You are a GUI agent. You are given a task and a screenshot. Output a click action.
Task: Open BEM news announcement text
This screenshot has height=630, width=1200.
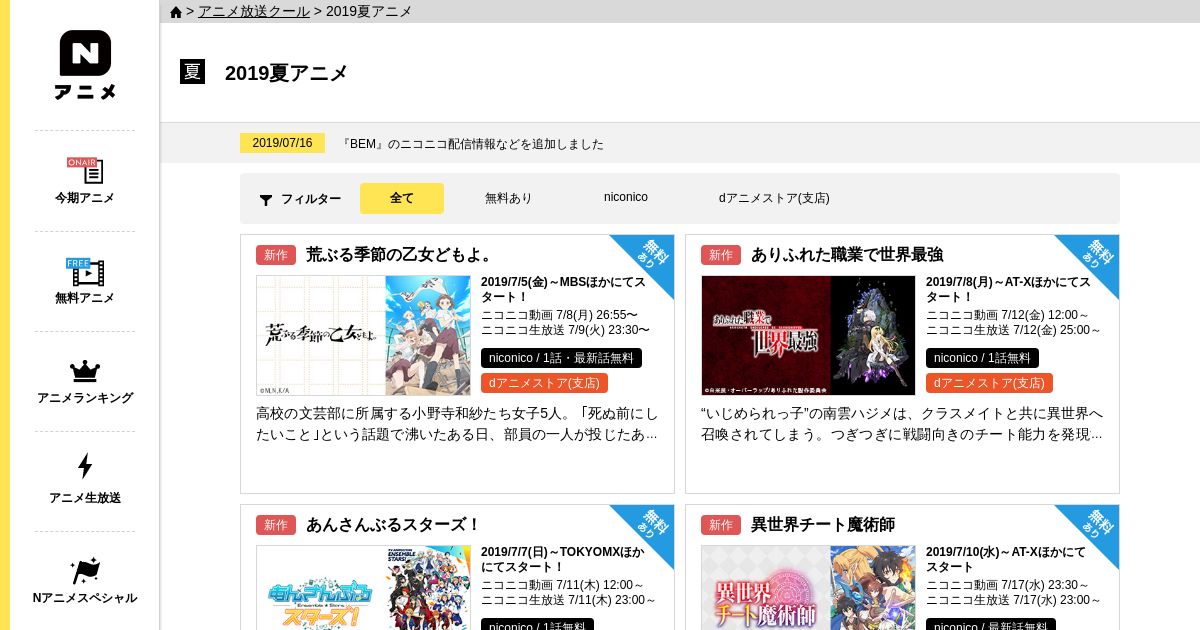tap(473, 144)
